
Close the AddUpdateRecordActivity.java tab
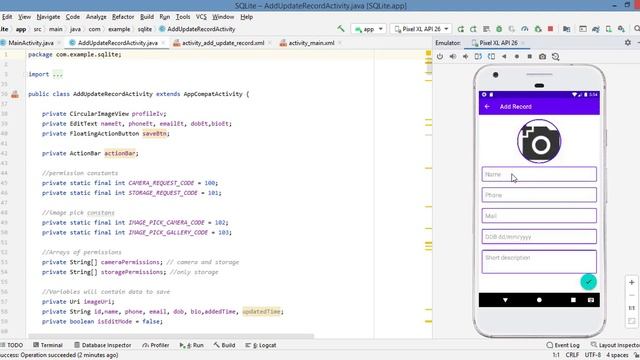163,43
